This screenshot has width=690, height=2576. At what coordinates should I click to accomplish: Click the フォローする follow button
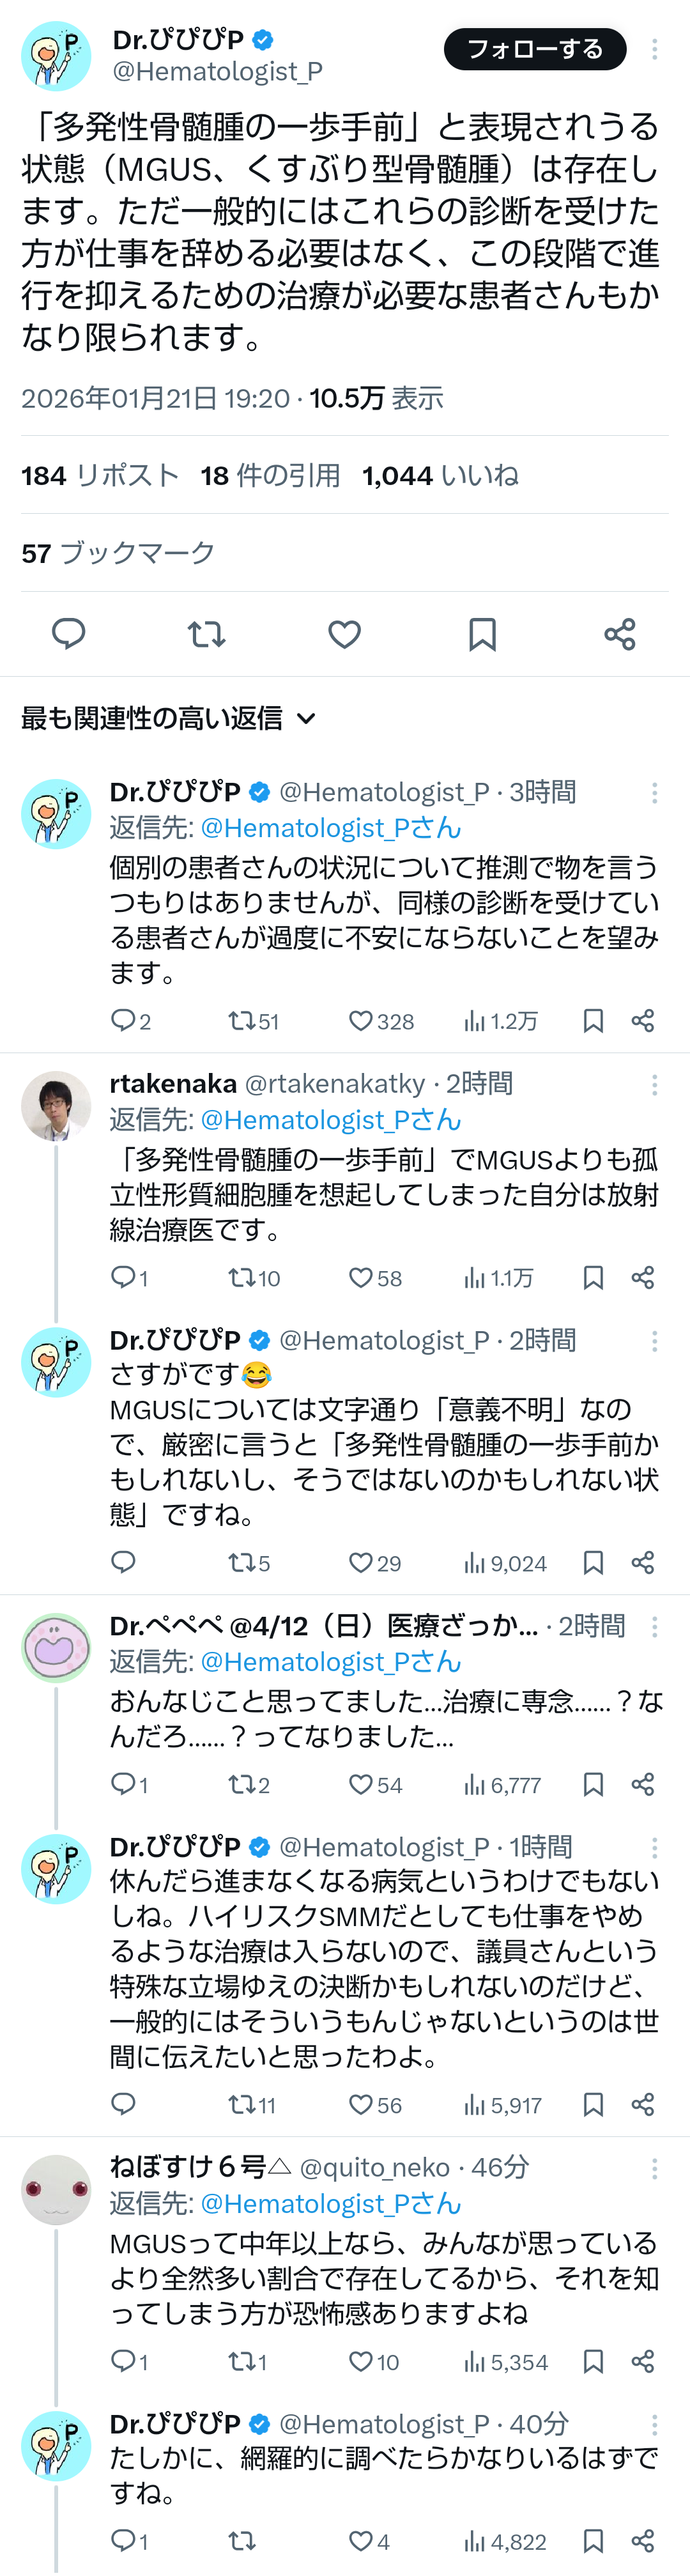click(x=534, y=49)
